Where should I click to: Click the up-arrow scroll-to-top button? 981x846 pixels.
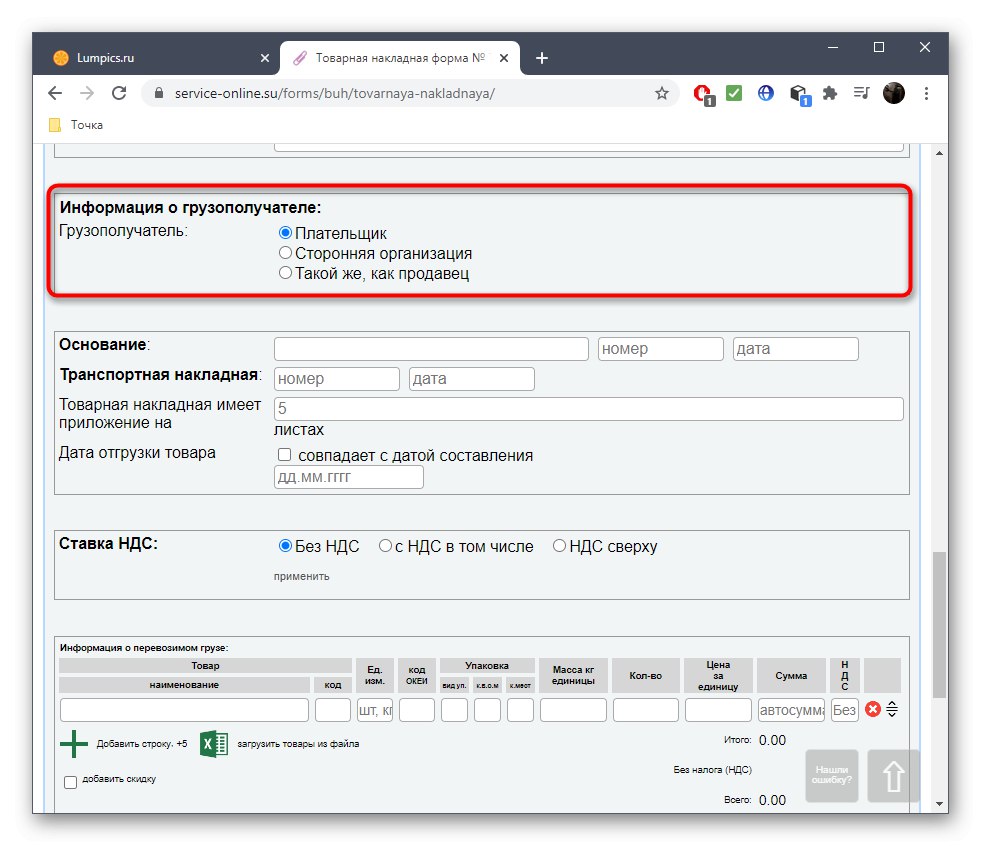(x=893, y=776)
